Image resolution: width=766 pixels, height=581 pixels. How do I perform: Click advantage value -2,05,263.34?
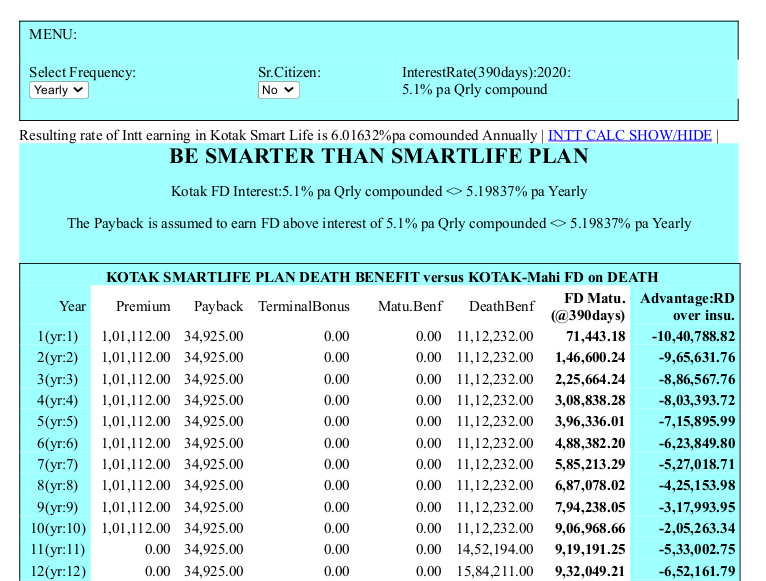pos(697,529)
